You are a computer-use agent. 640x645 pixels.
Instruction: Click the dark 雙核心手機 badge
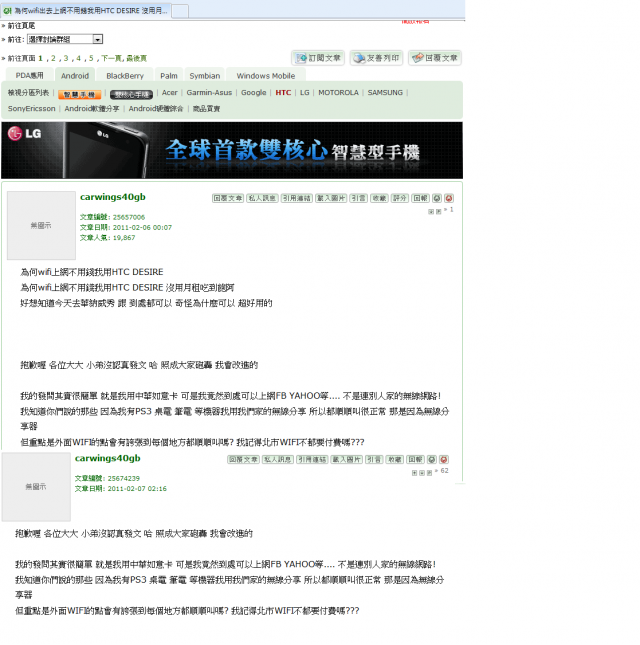[132, 95]
